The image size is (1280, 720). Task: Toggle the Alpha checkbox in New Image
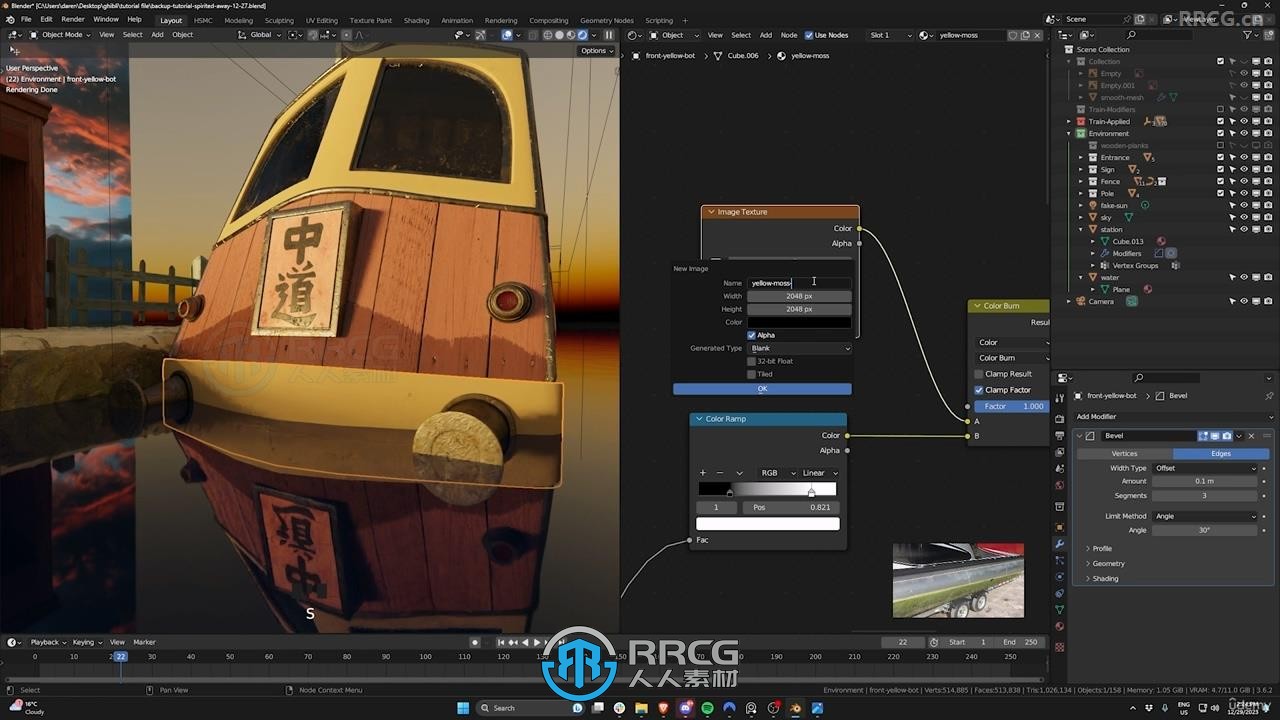click(752, 335)
